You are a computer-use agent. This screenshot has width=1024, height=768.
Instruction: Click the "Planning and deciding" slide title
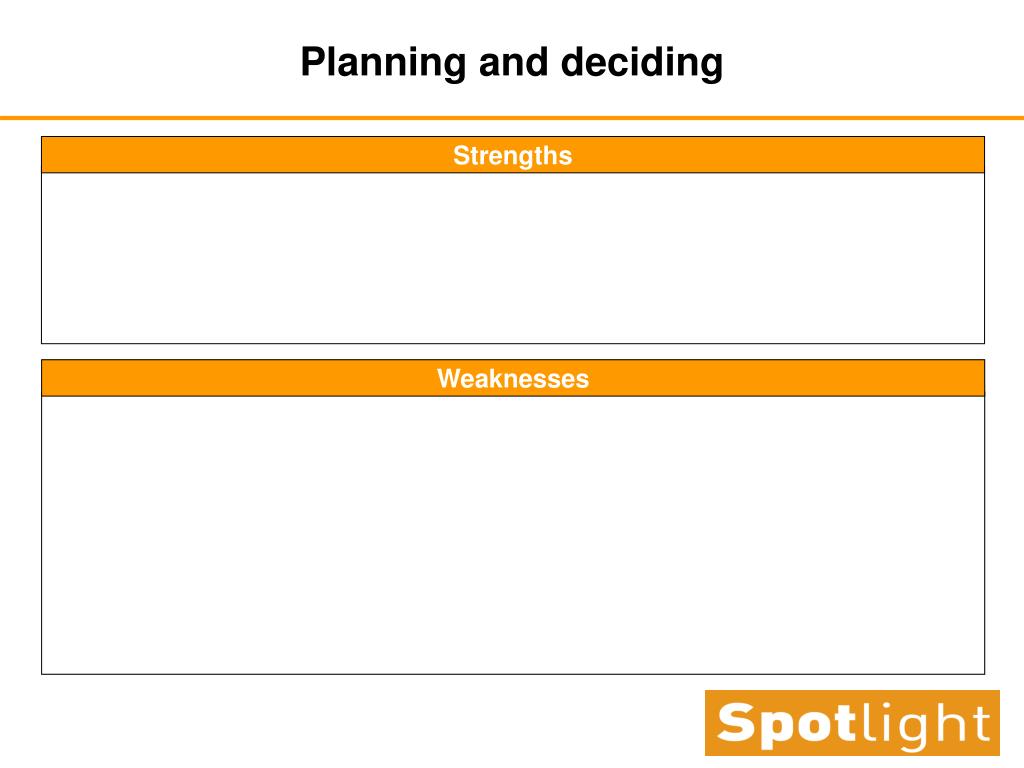[x=512, y=63]
